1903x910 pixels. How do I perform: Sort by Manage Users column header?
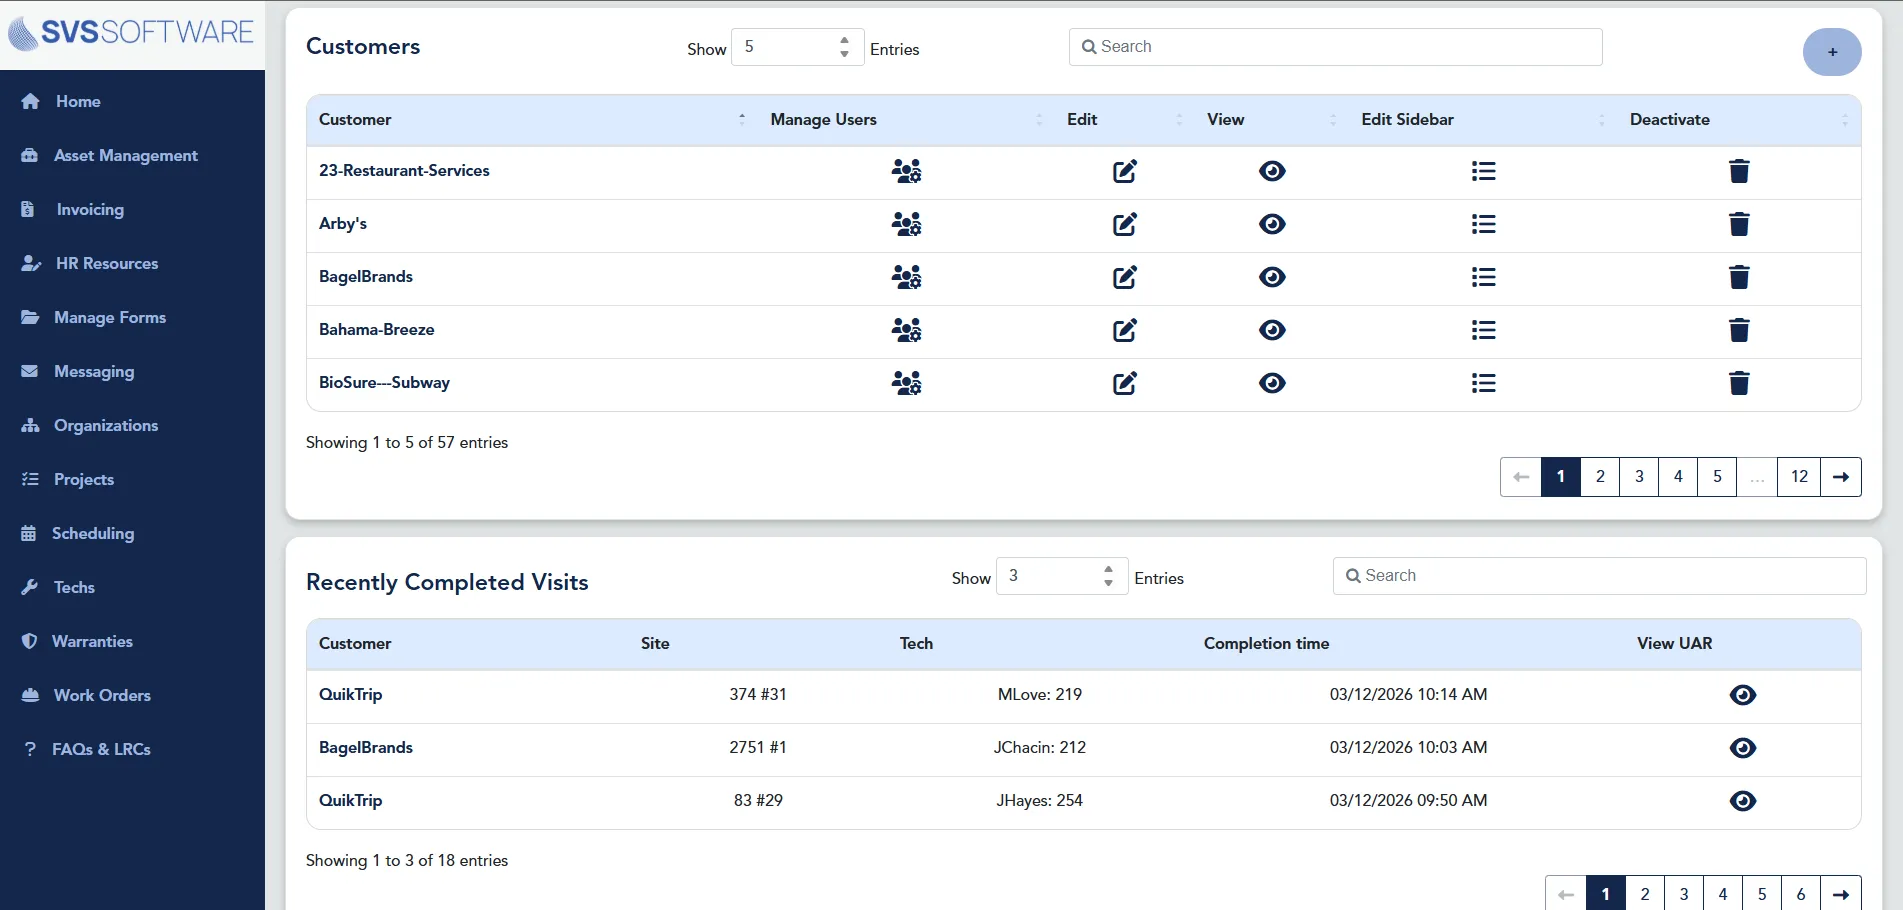[906, 120]
